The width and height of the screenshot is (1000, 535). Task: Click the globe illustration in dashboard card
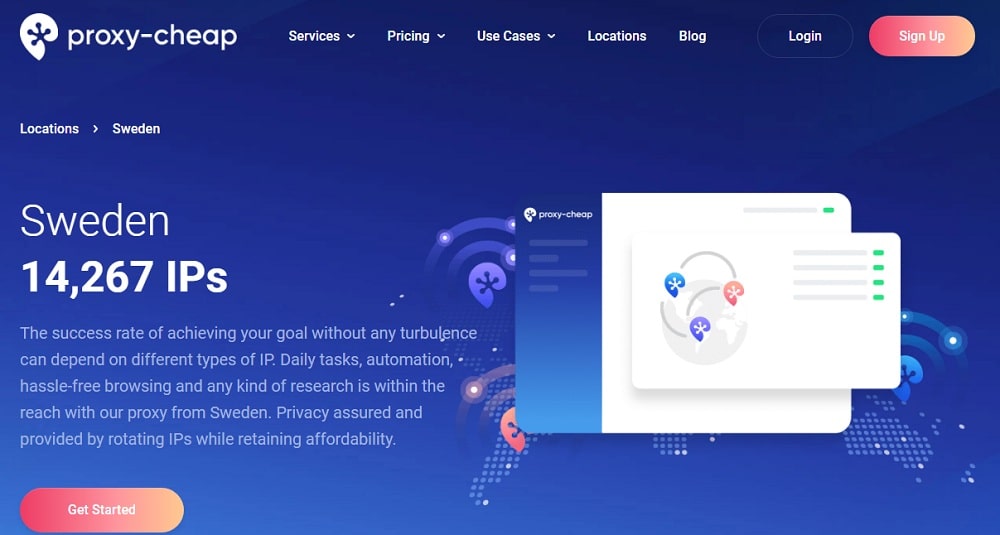click(704, 322)
